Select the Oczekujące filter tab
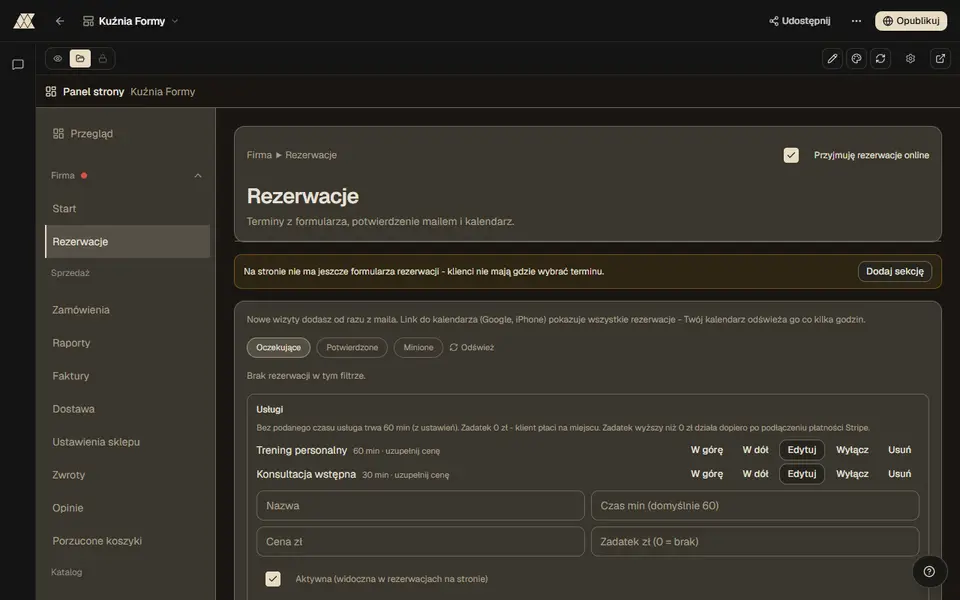960x600 pixels. click(279, 347)
